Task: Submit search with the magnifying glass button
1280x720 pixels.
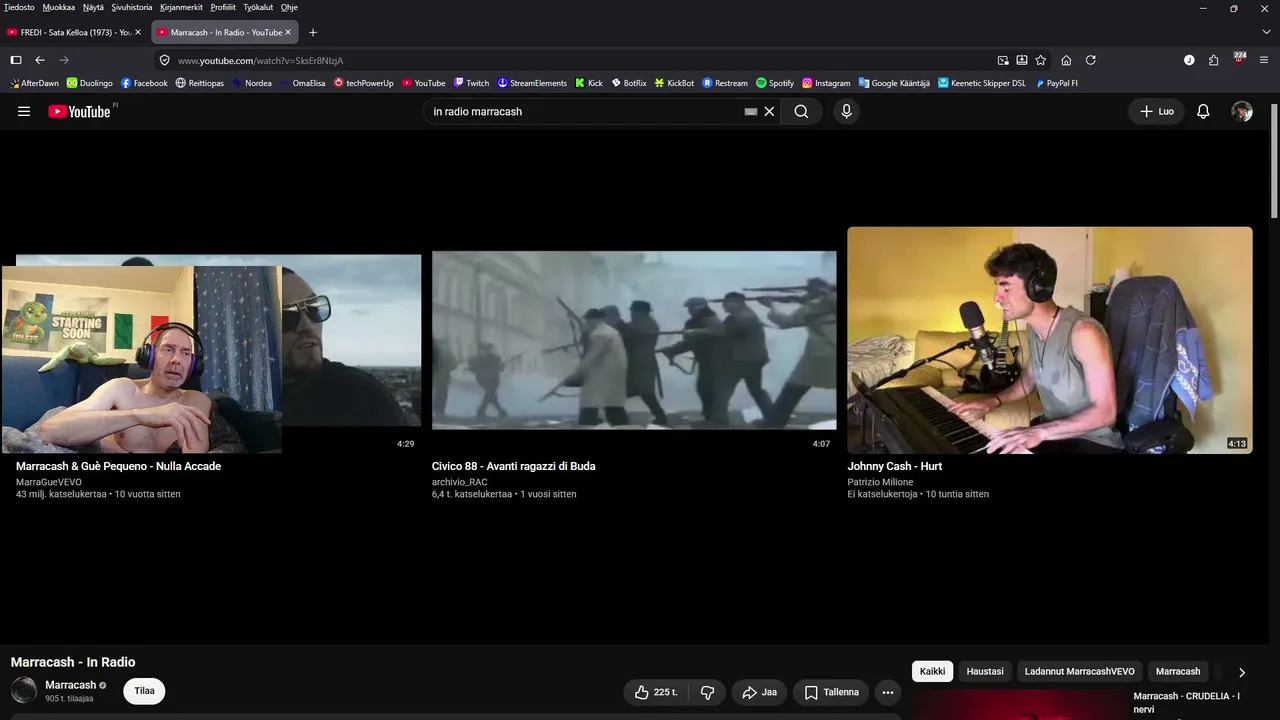Action: coord(801,111)
